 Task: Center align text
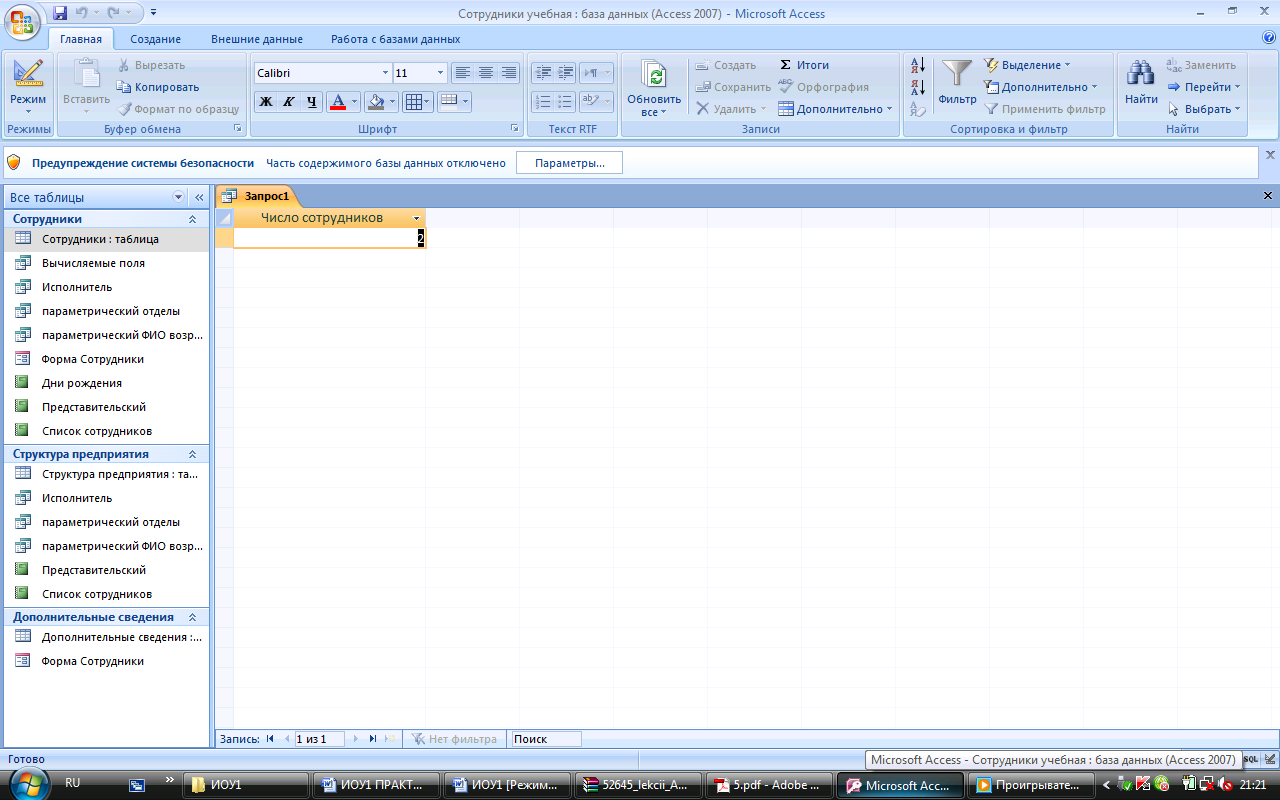(486, 73)
